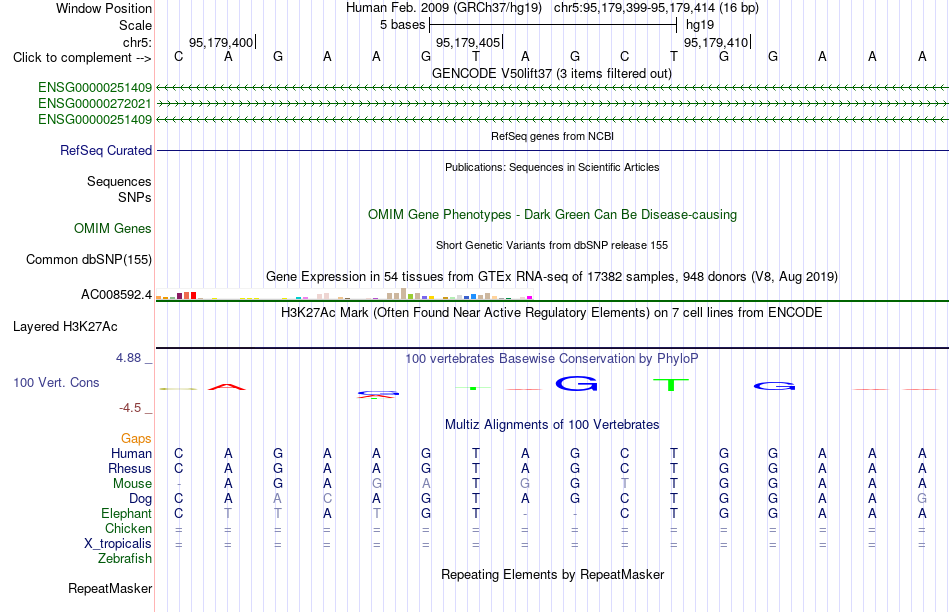This screenshot has width=950, height=612.
Task: Click the H3K27Ac Mark ENCODE track title
Action: click(x=552, y=313)
